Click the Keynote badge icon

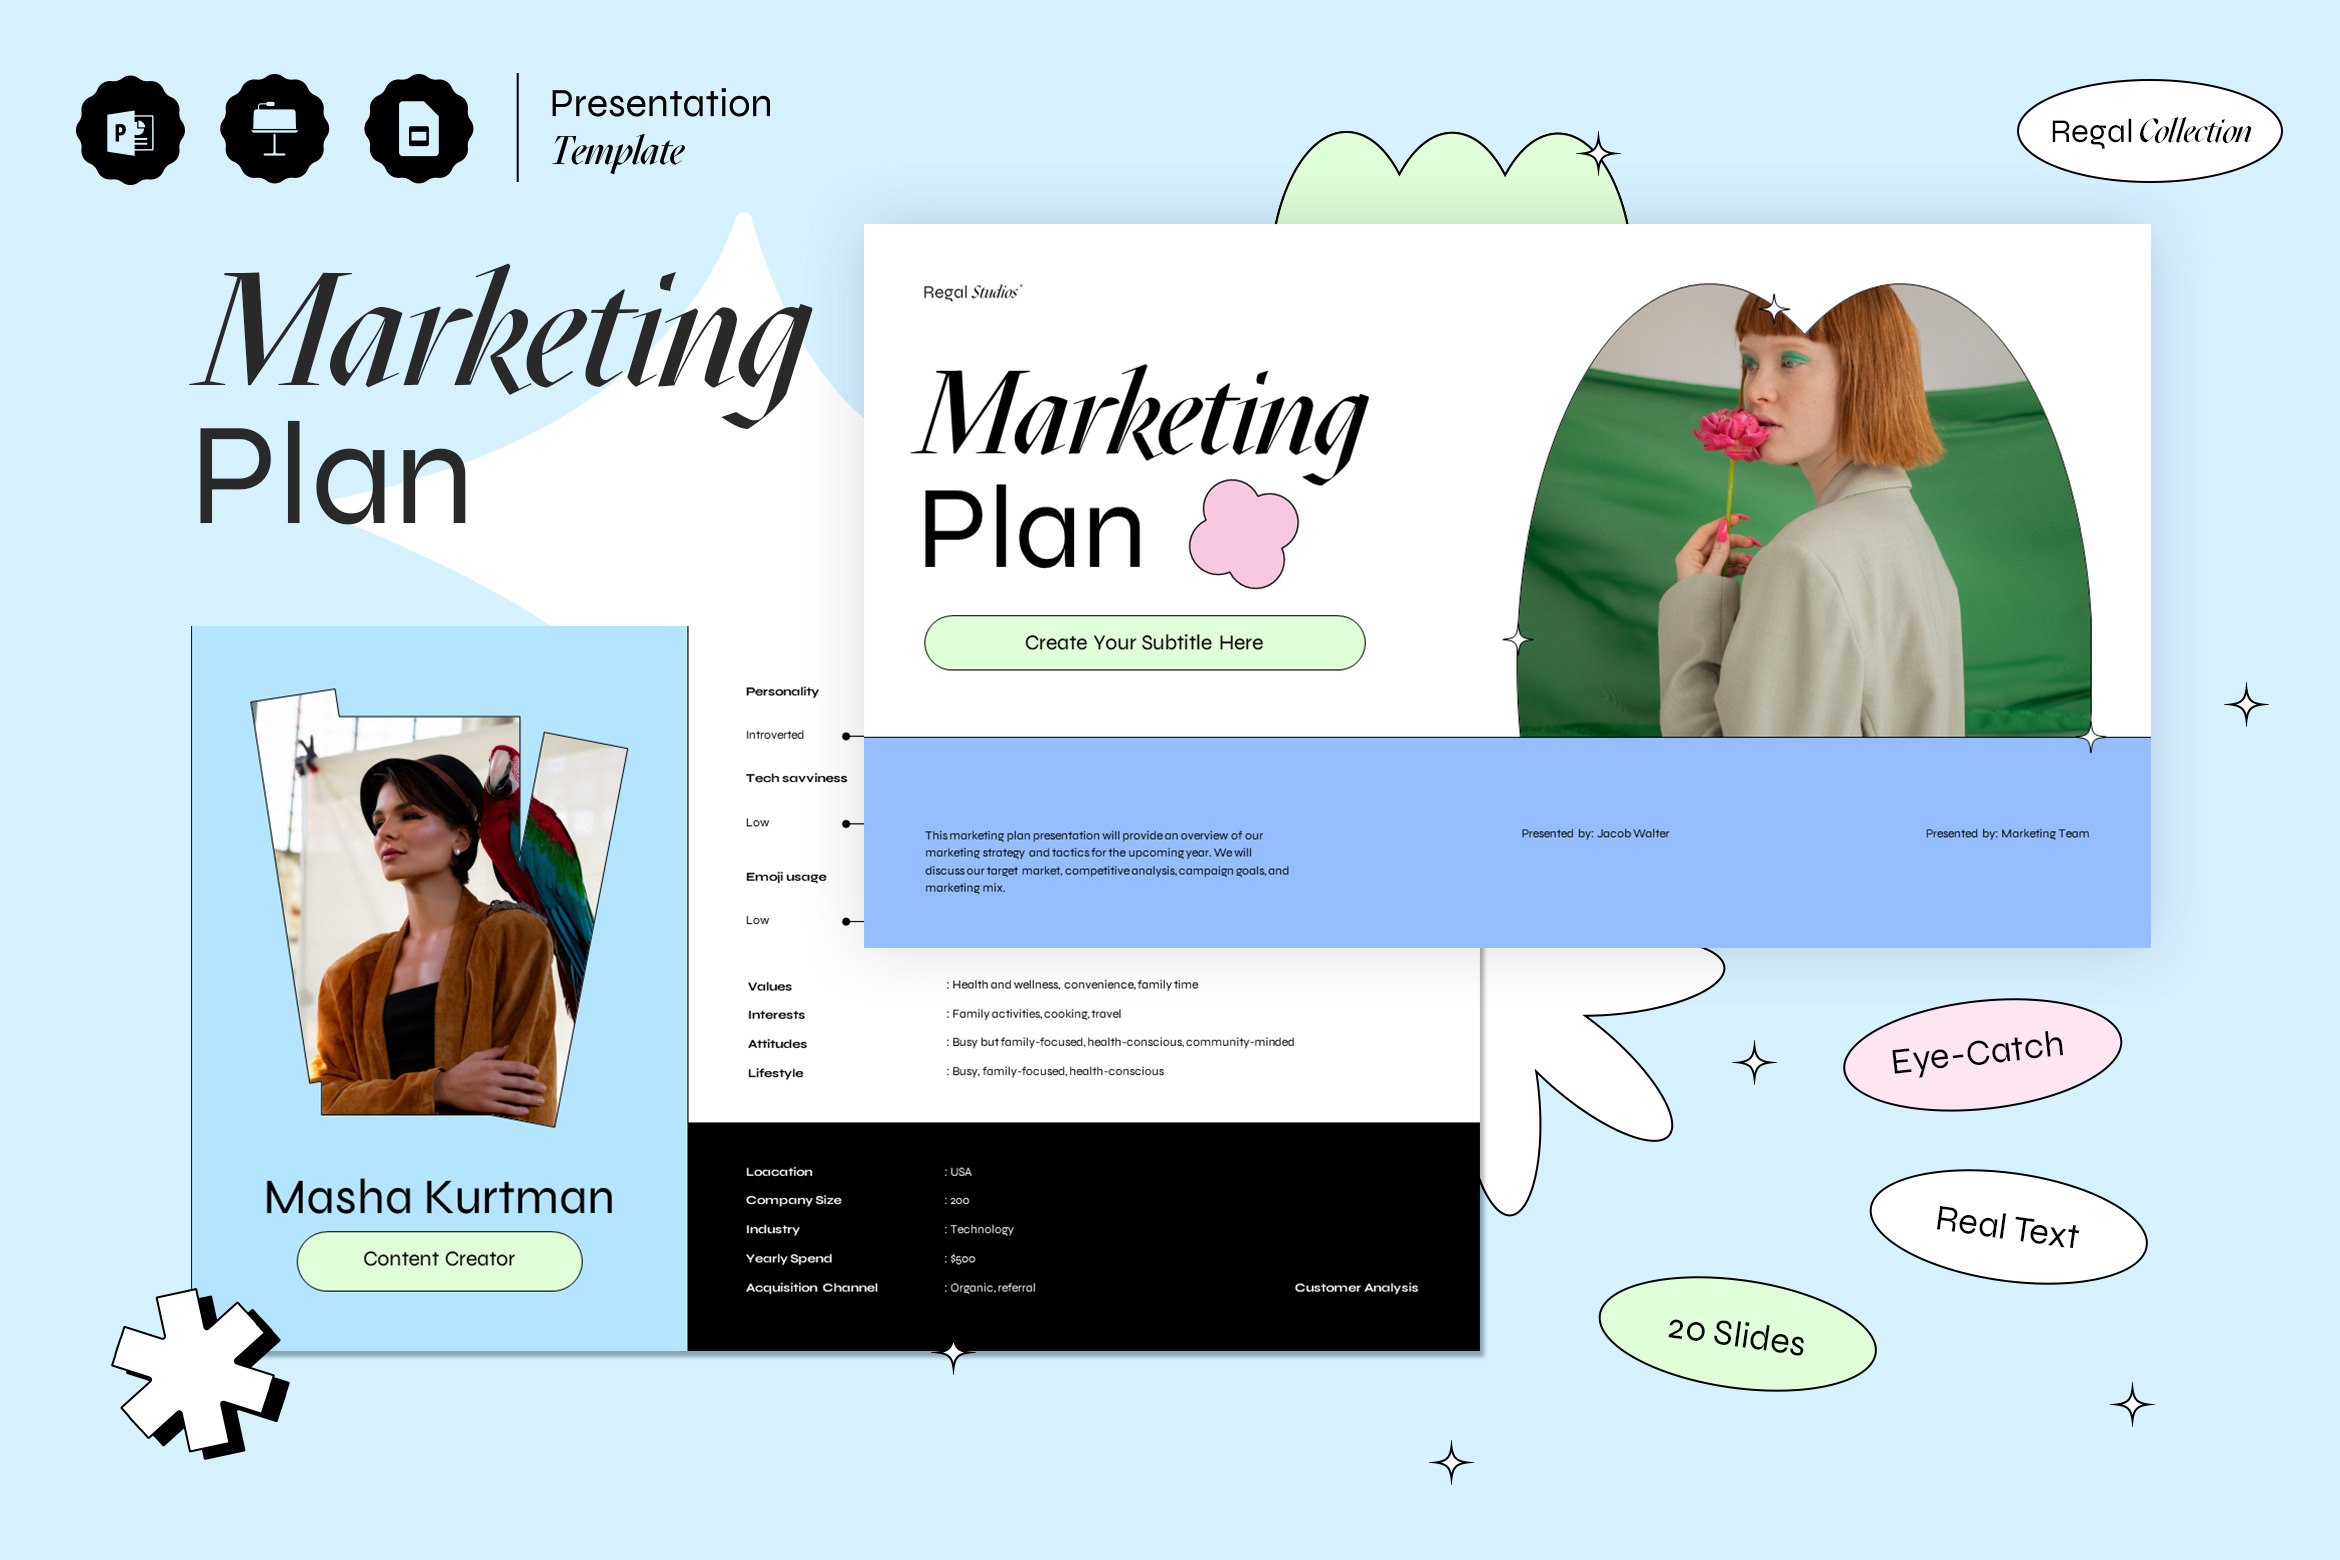click(x=274, y=130)
